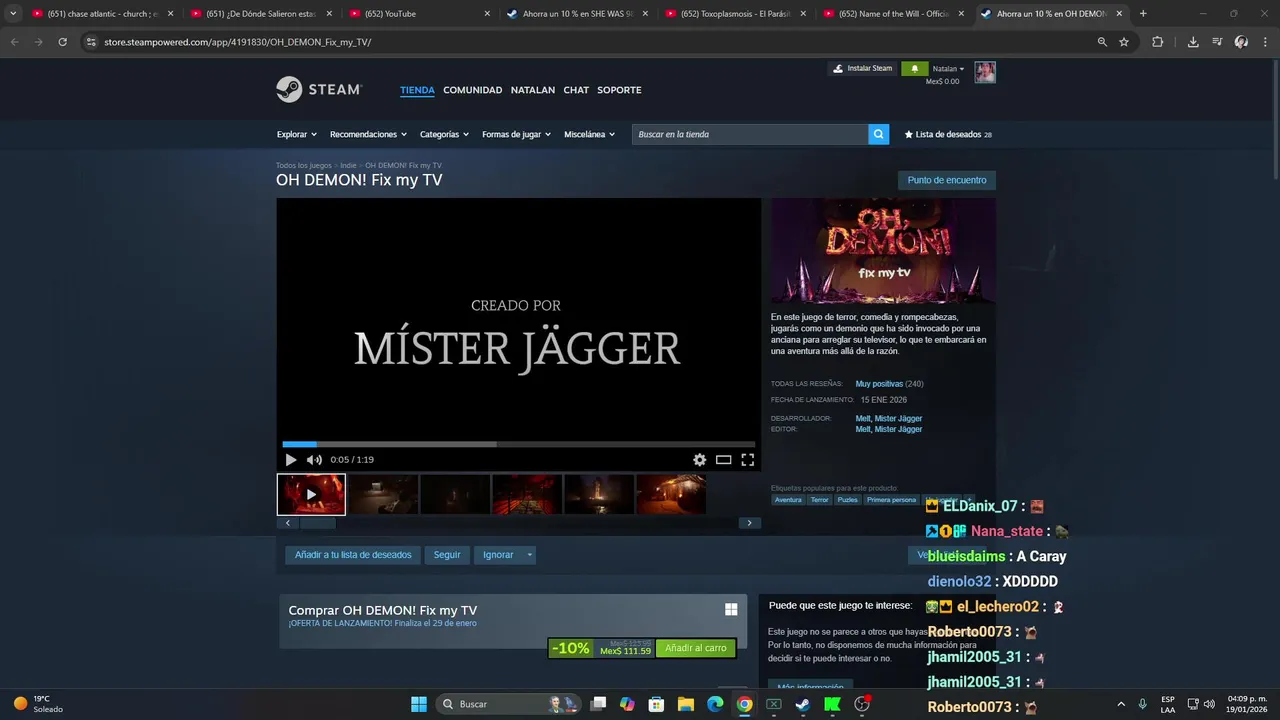This screenshot has width=1280, height=720.
Task: Select the last orange screenshot thumbnail
Action: pos(671,494)
